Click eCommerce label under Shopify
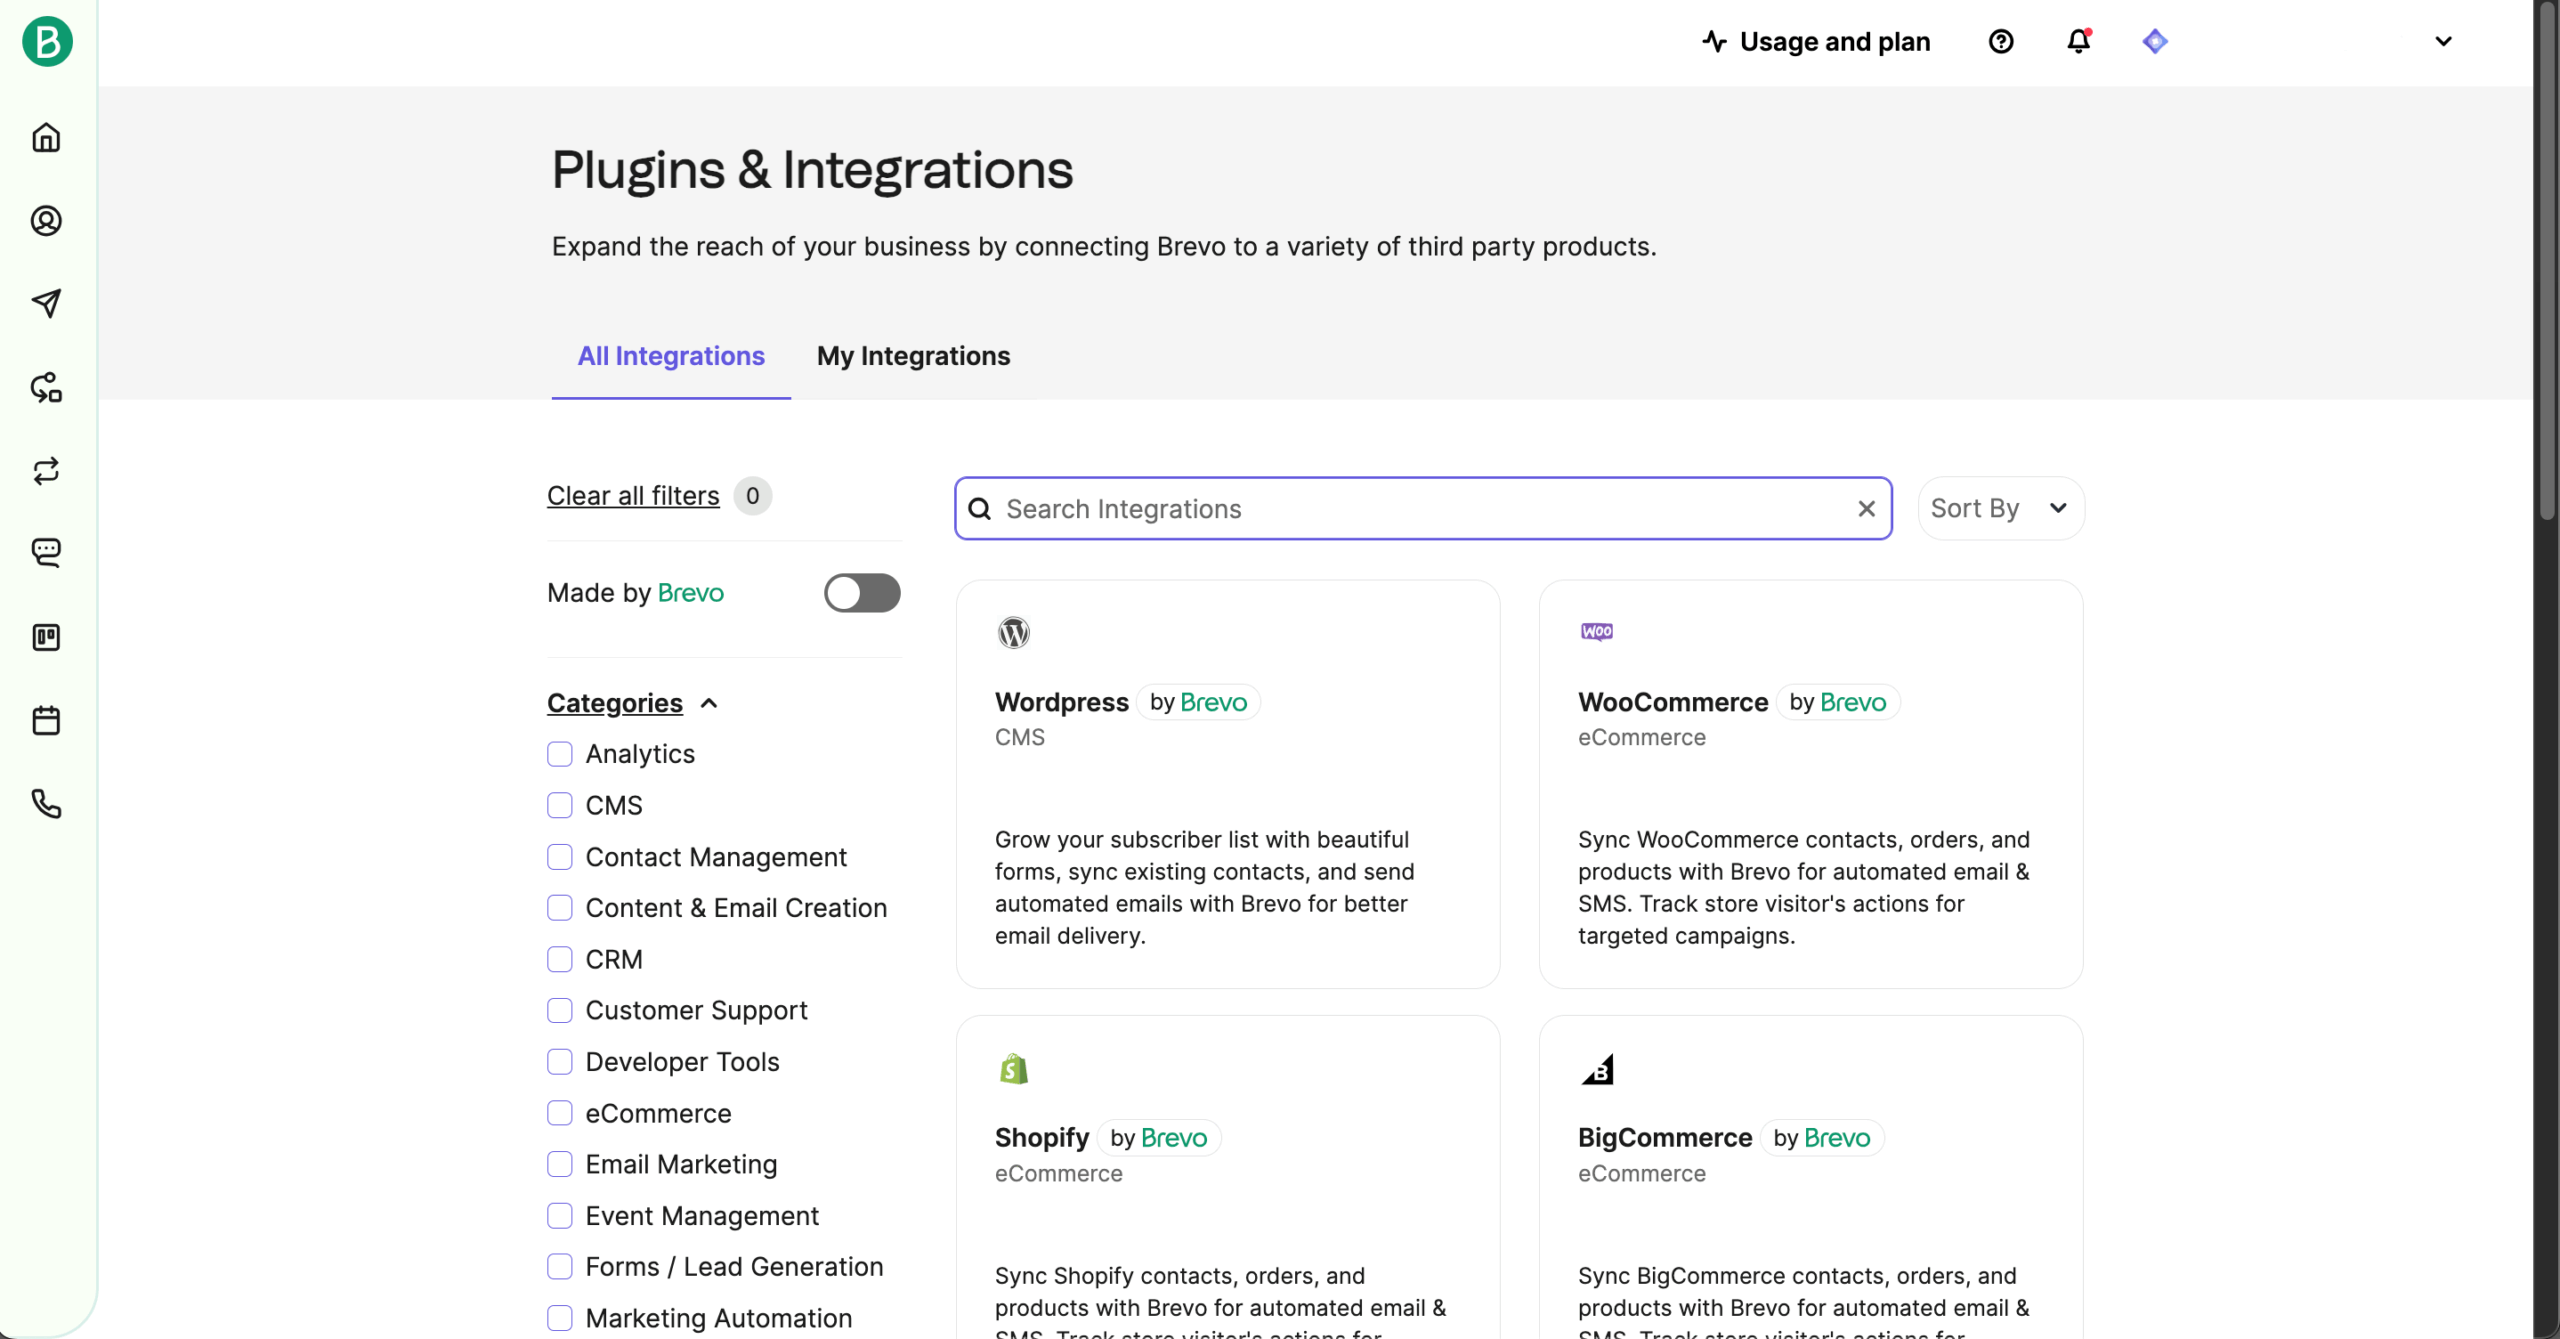 pyautogui.click(x=1058, y=1173)
